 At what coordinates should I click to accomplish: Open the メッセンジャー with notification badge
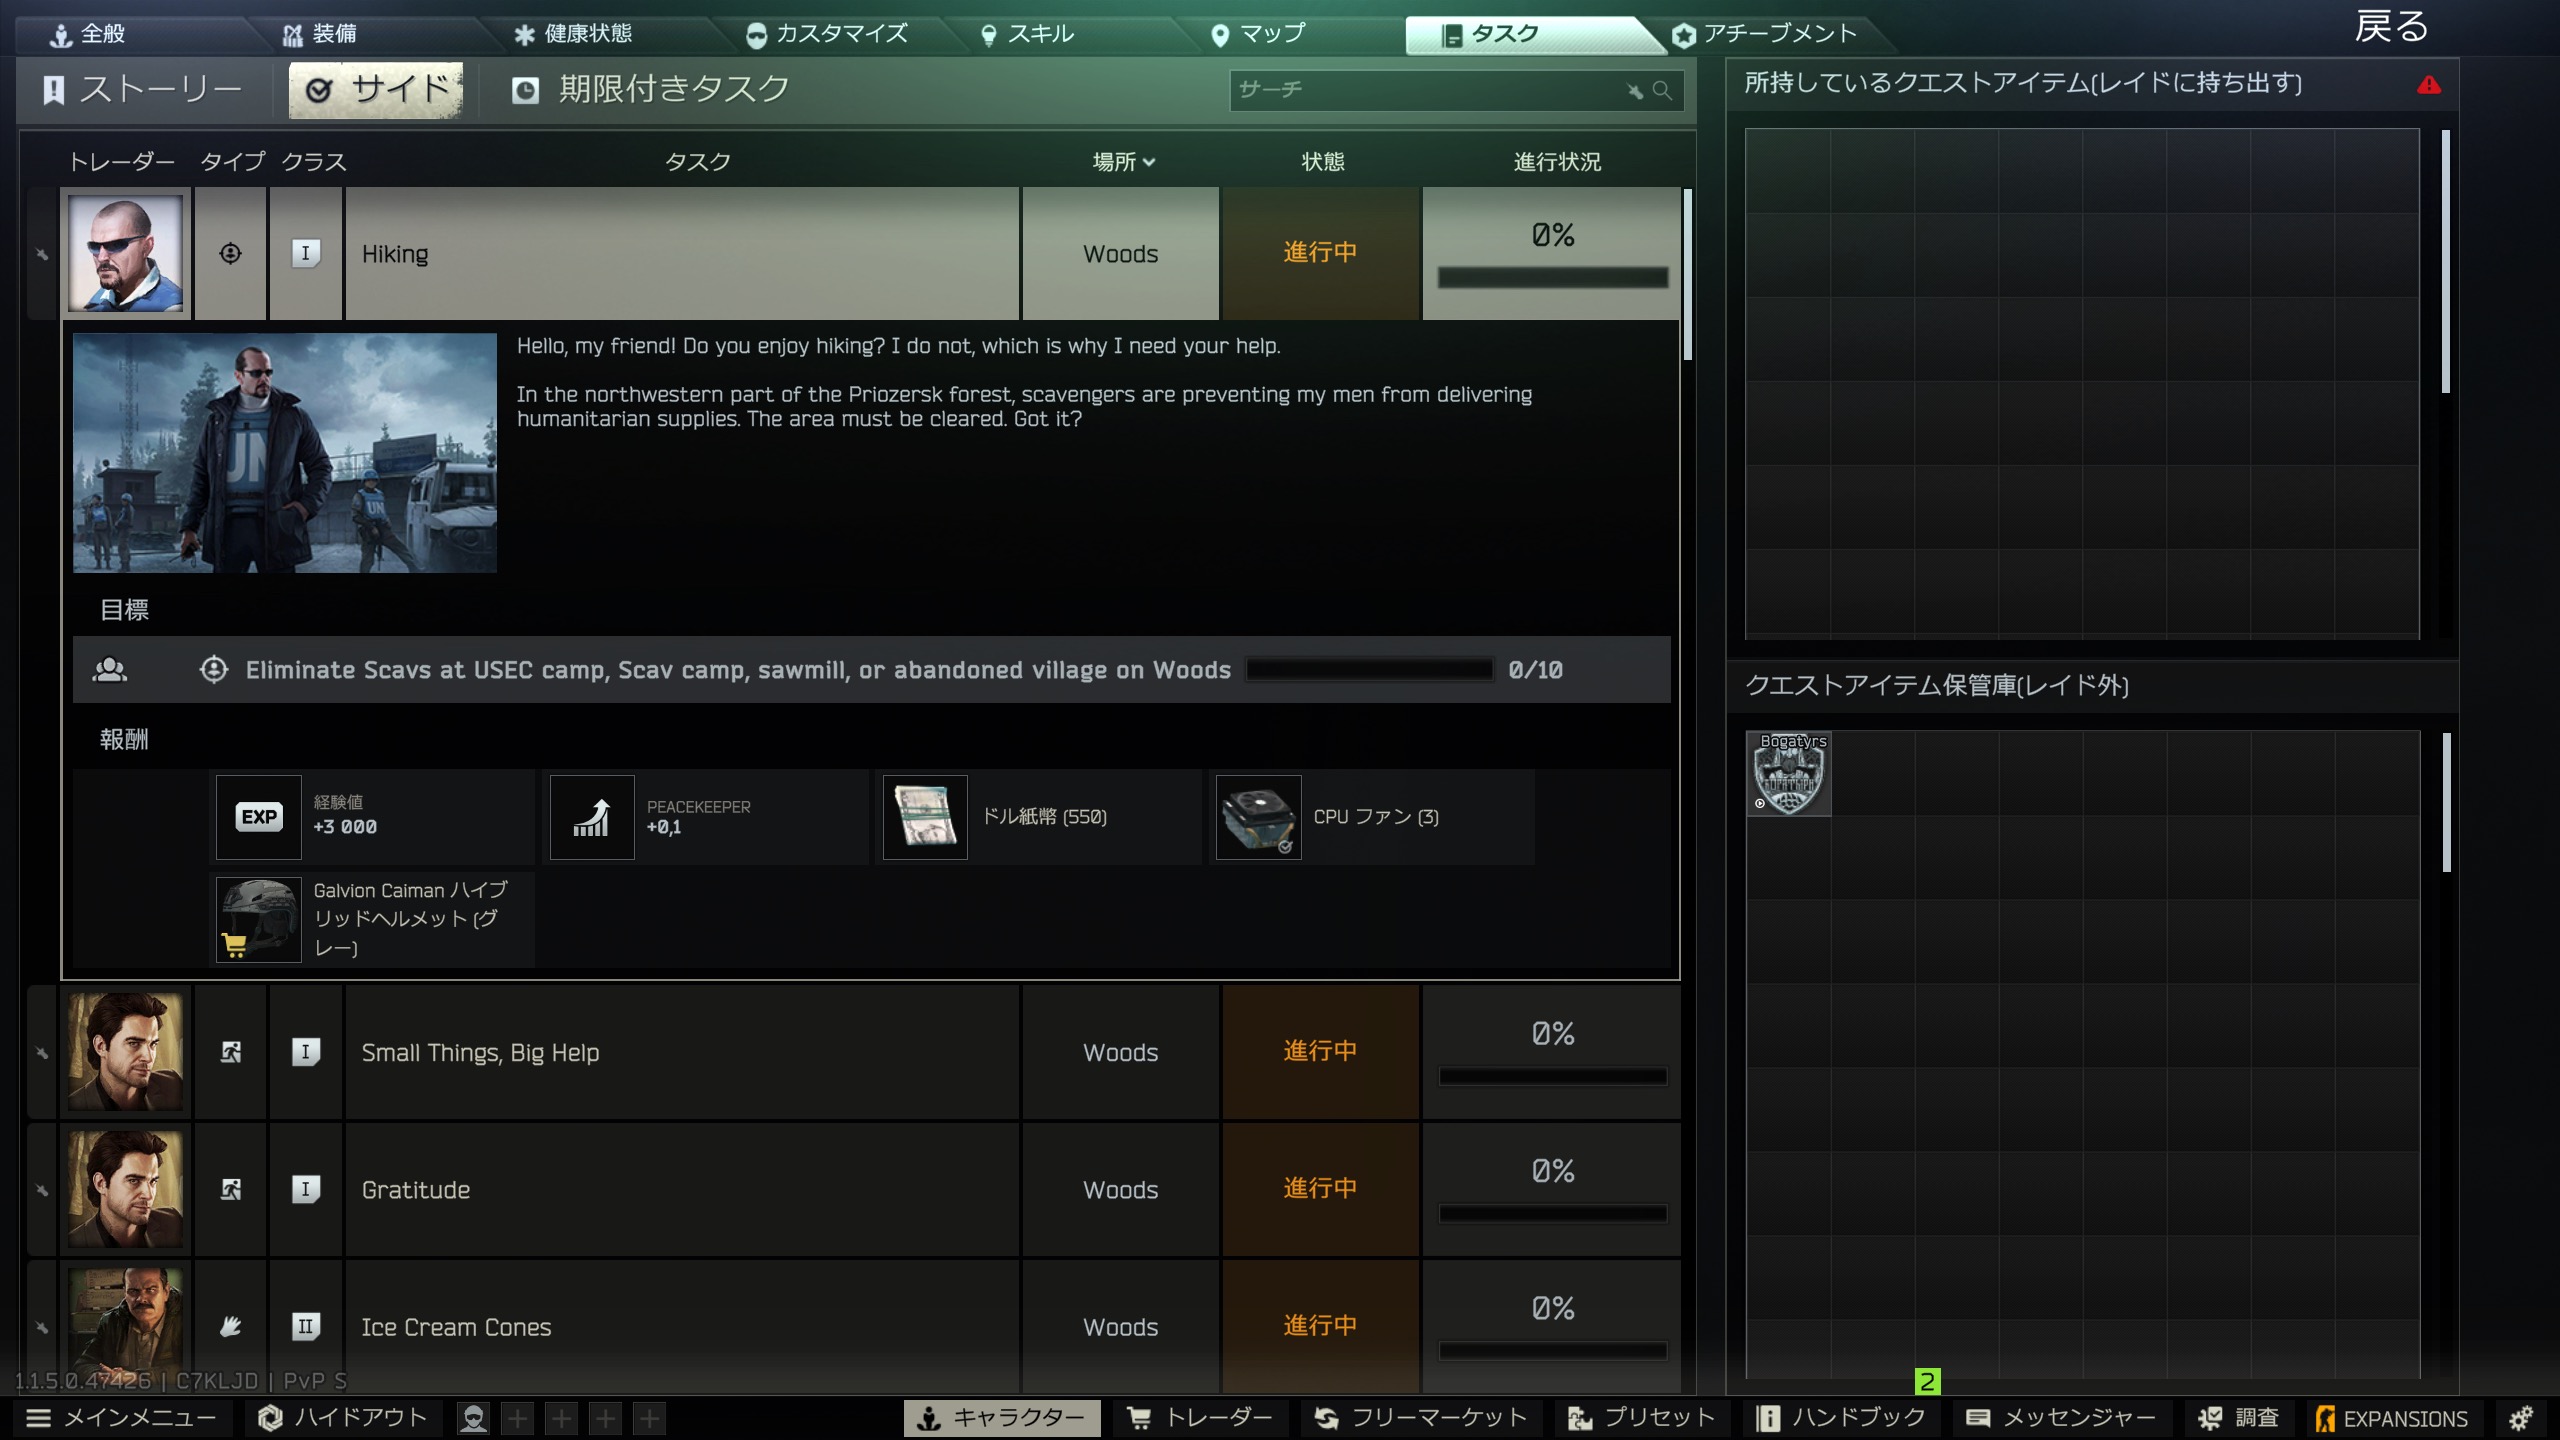coord(2060,1418)
